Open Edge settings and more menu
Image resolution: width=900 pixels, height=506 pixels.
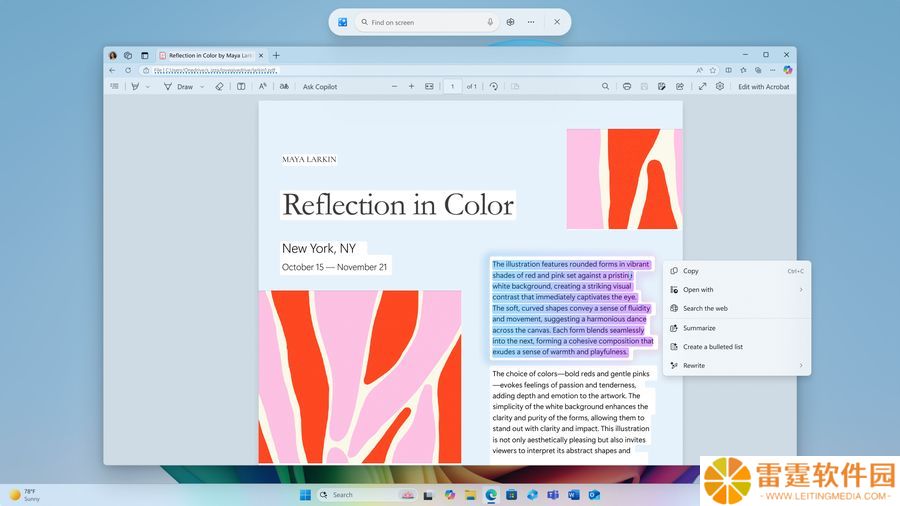[x=773, y=70]
